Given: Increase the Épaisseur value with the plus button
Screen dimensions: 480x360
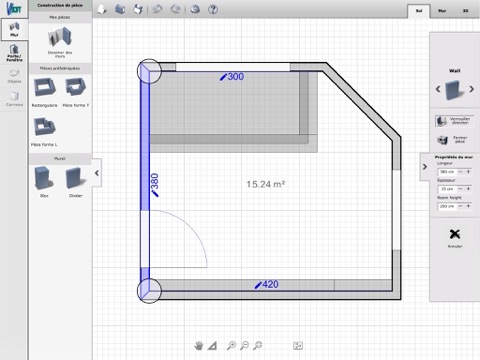Looking at the screenshot, I should pyautogui.click(x=468, y=189).
